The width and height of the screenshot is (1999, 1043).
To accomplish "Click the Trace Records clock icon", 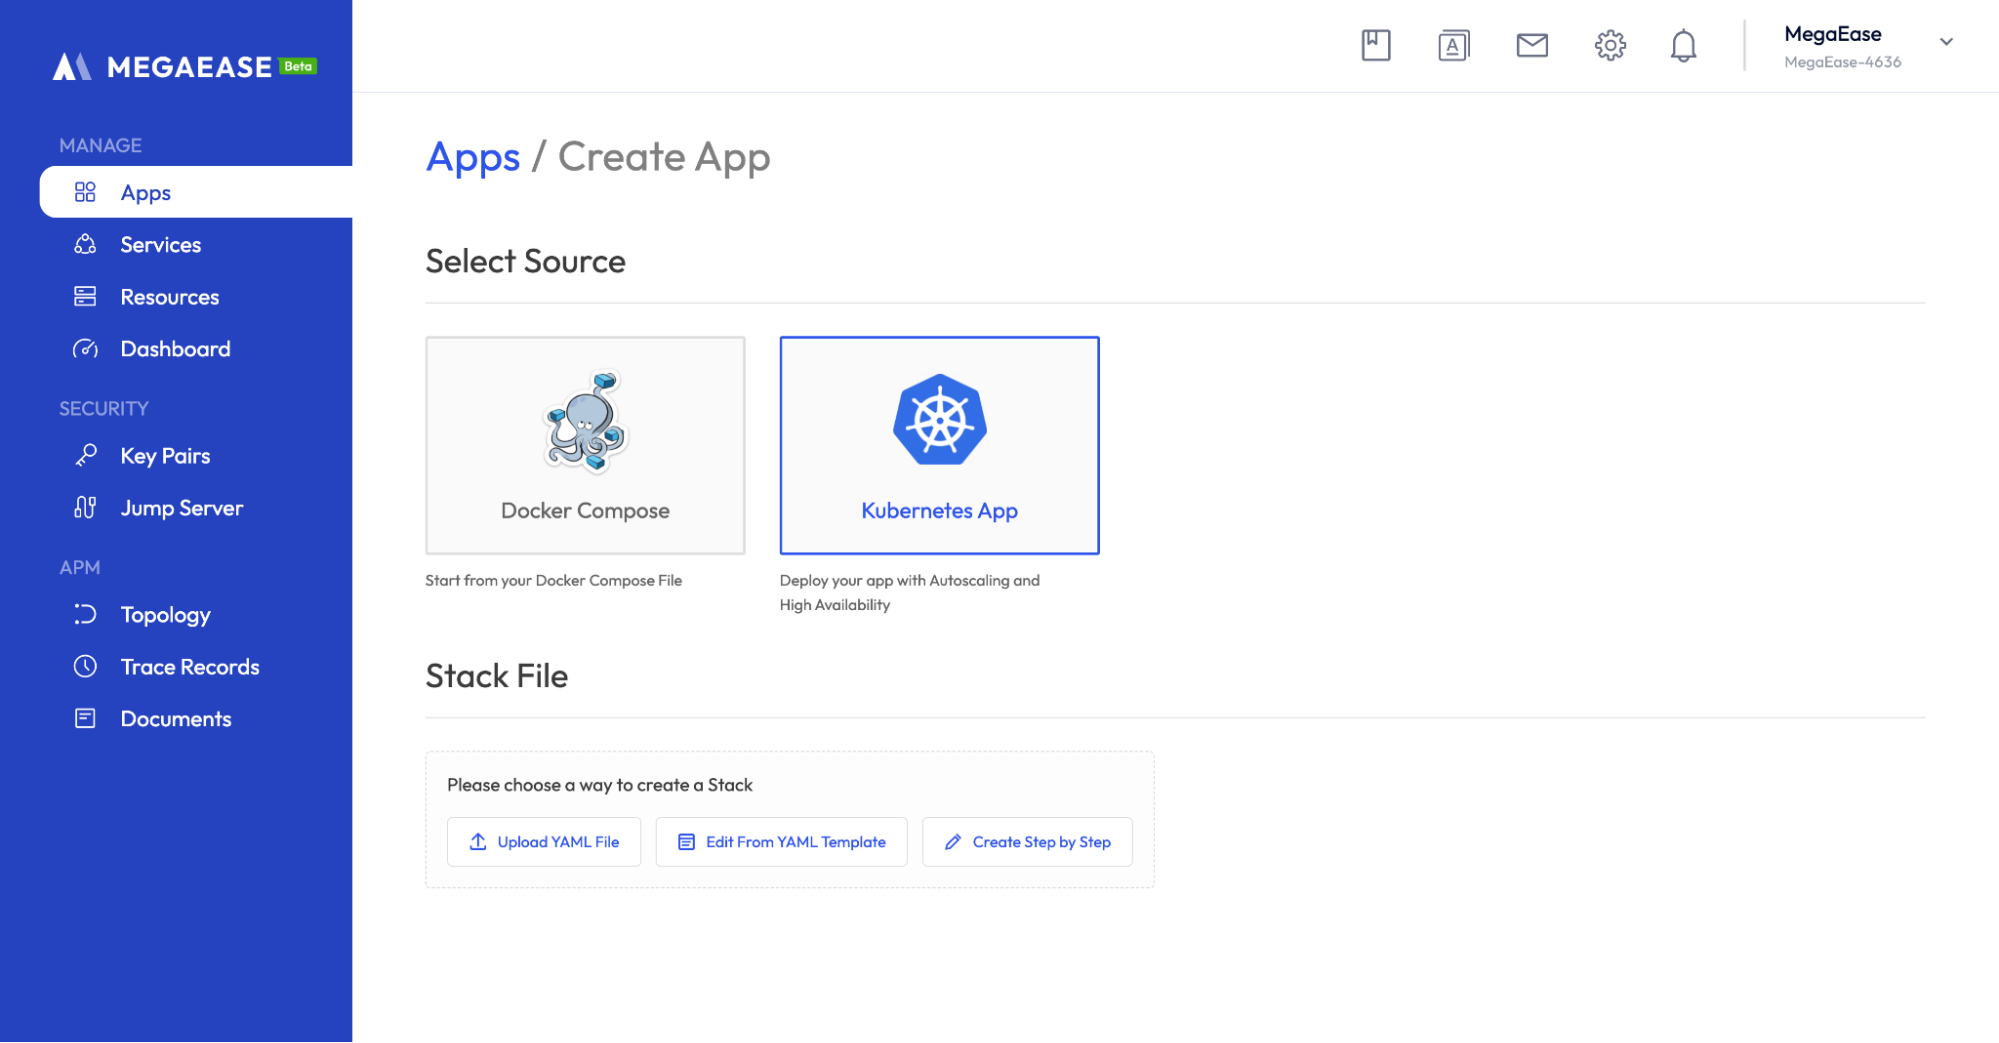I will click(x=85, y=666).
